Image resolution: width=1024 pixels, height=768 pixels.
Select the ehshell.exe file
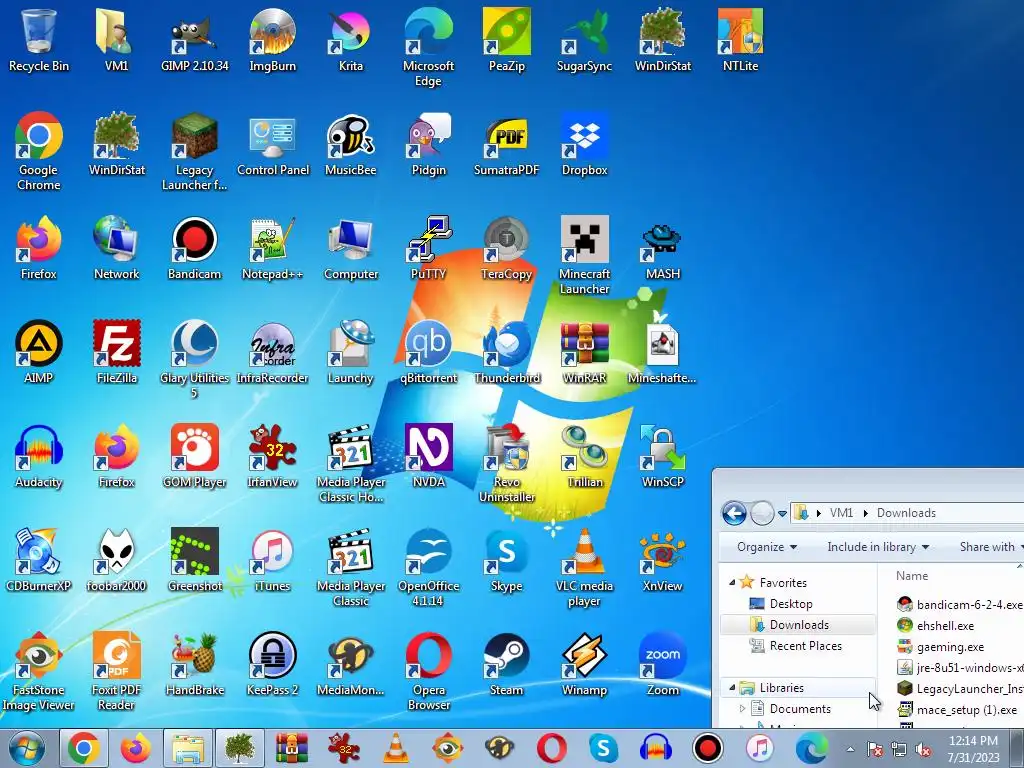click(936, 625)
